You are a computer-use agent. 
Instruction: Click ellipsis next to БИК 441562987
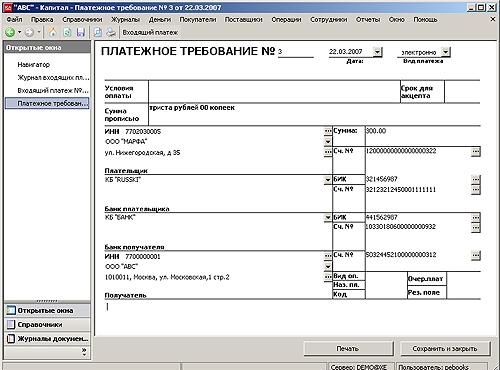pos(476,217)
